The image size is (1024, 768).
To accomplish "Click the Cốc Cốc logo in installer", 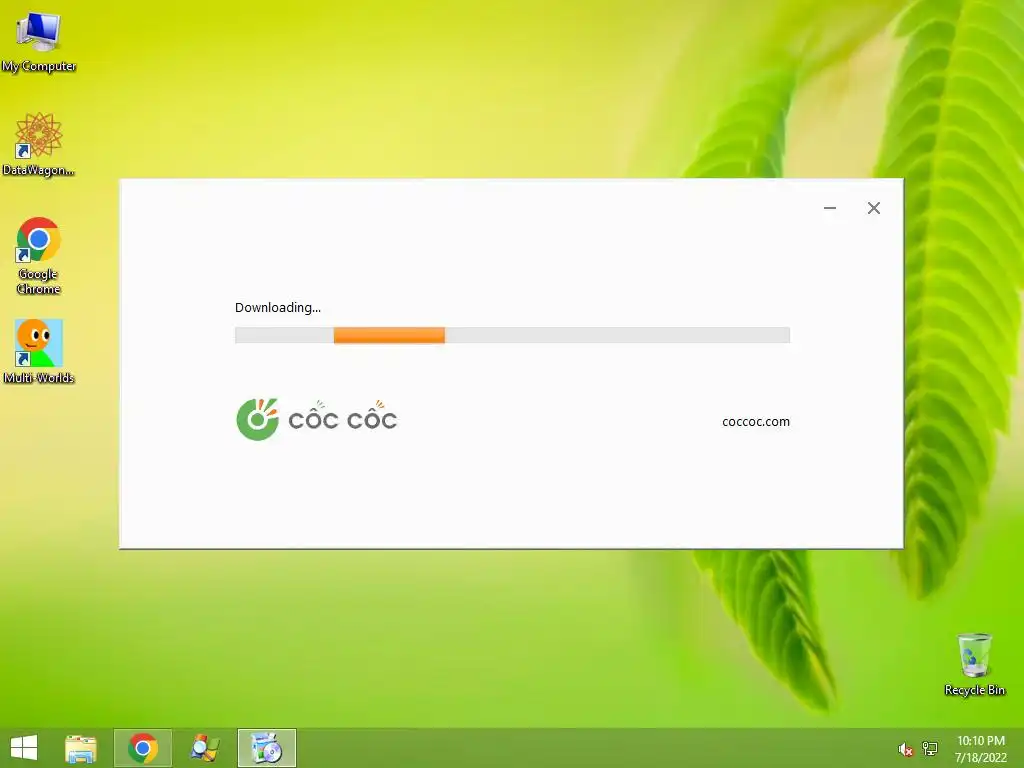I will (x=317, y=419).
